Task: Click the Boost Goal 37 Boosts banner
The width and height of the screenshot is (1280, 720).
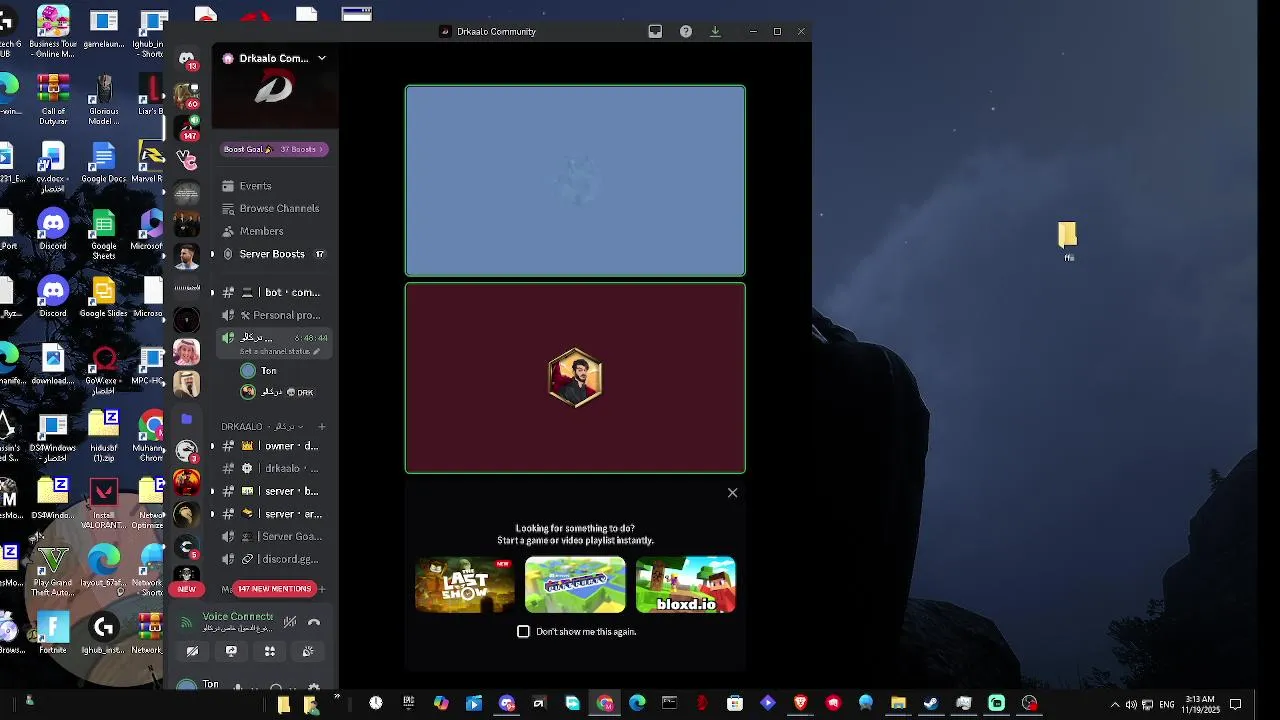Action: [274, 149]
